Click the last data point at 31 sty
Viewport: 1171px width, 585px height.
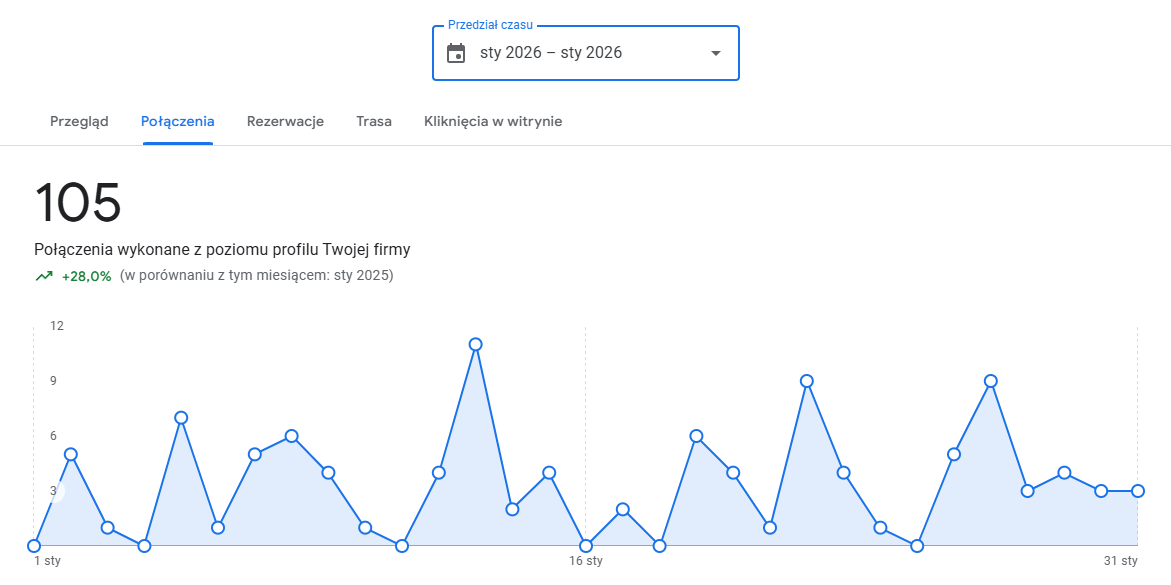click(x=1138, y=491)
